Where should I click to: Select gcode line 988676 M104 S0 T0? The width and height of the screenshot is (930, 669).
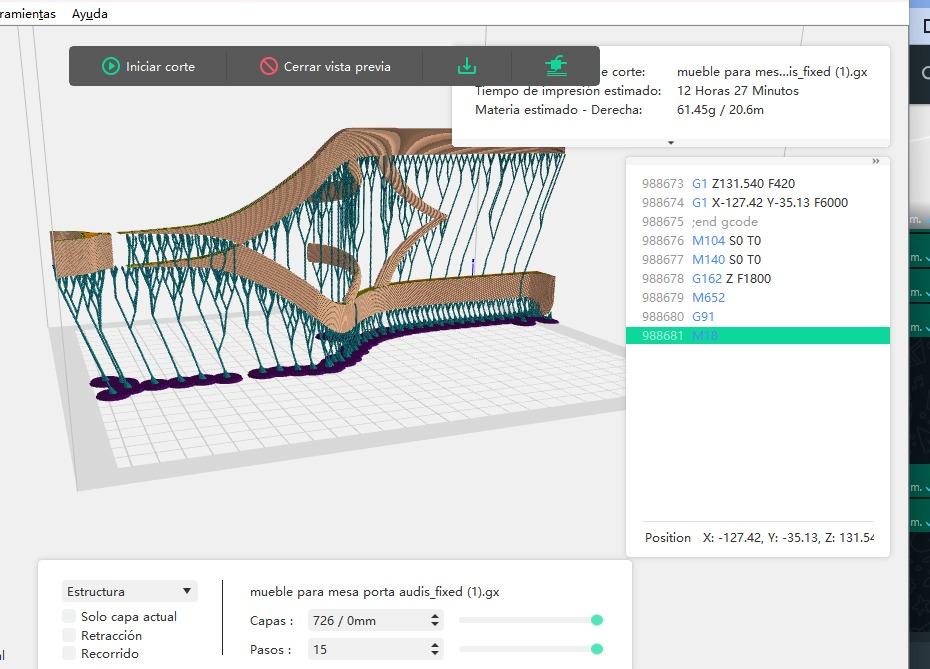click(x=757, y=240)
